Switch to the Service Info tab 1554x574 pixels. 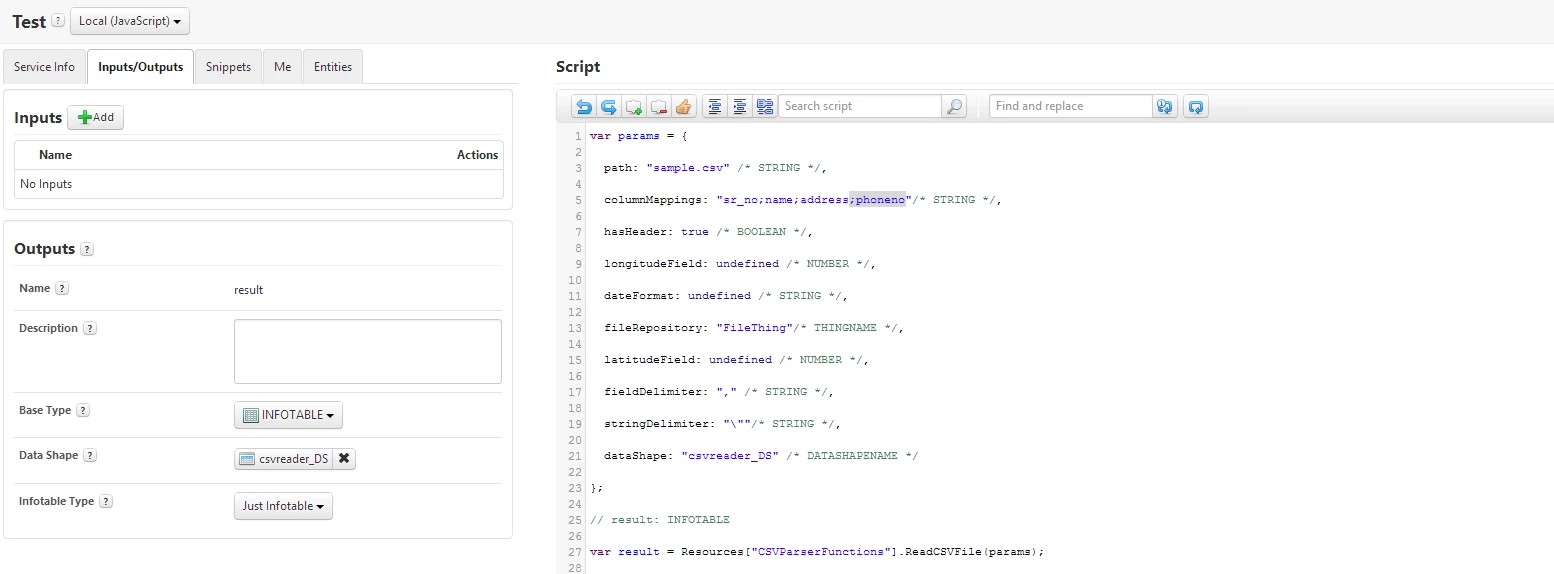pyautogui.click(x=44, y=67)
